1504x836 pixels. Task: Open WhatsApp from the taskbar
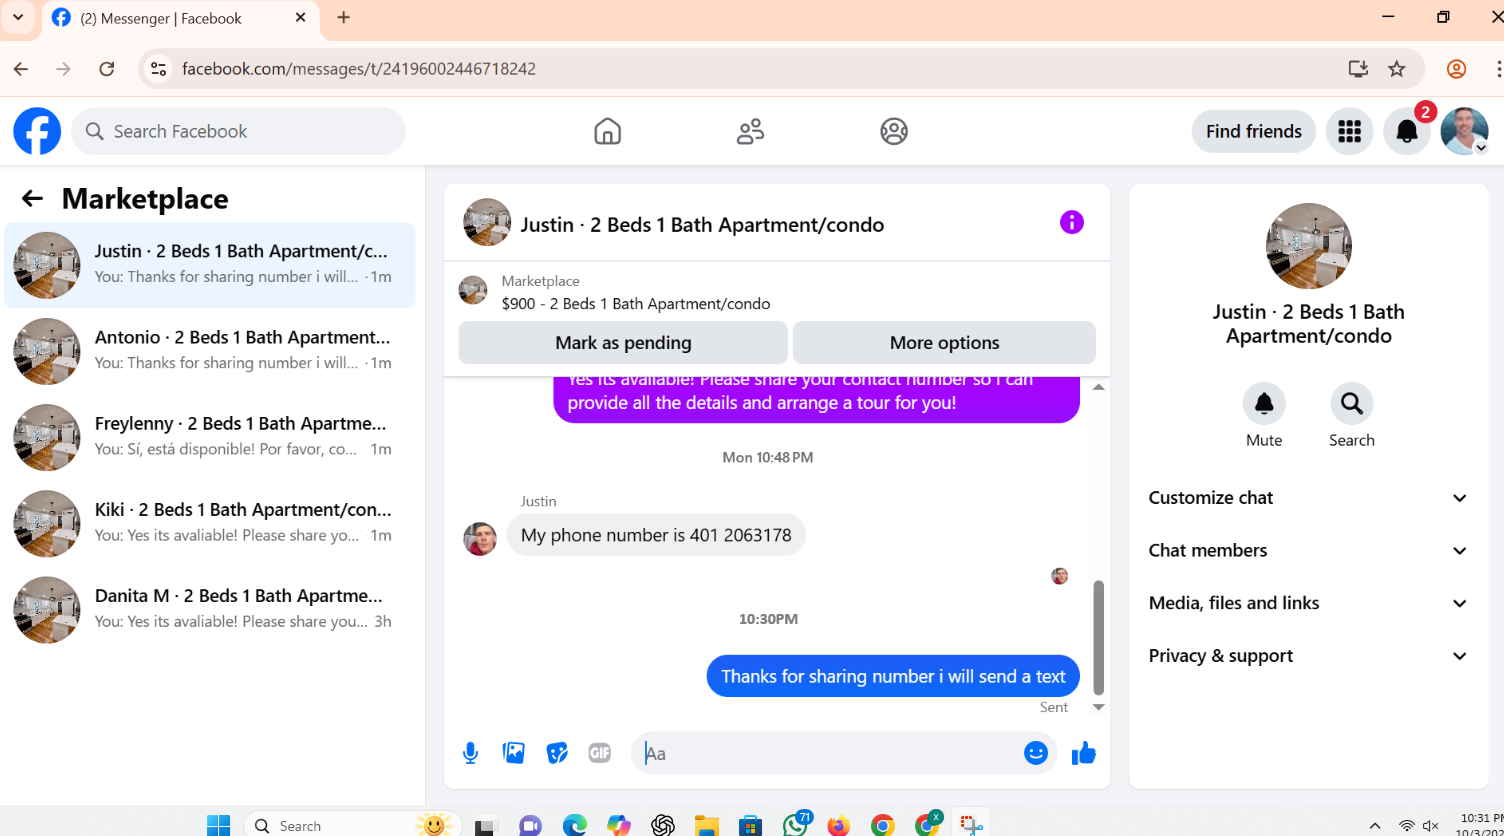tap(795, 825)
